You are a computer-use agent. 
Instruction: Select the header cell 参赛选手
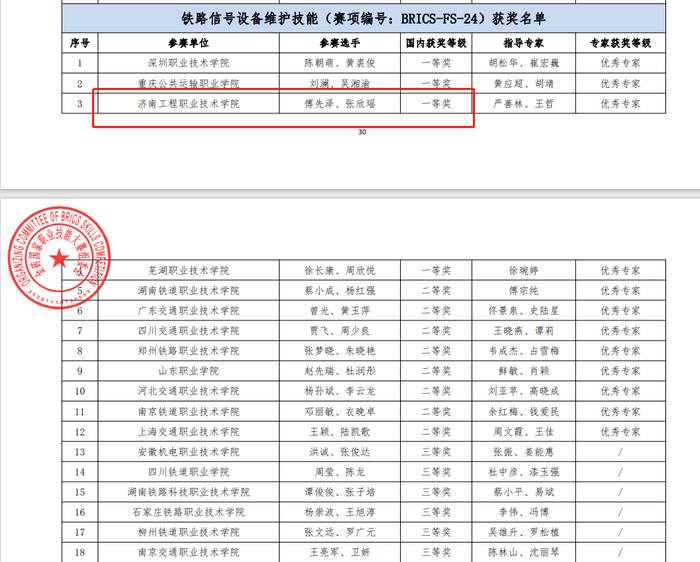point(340,43)
